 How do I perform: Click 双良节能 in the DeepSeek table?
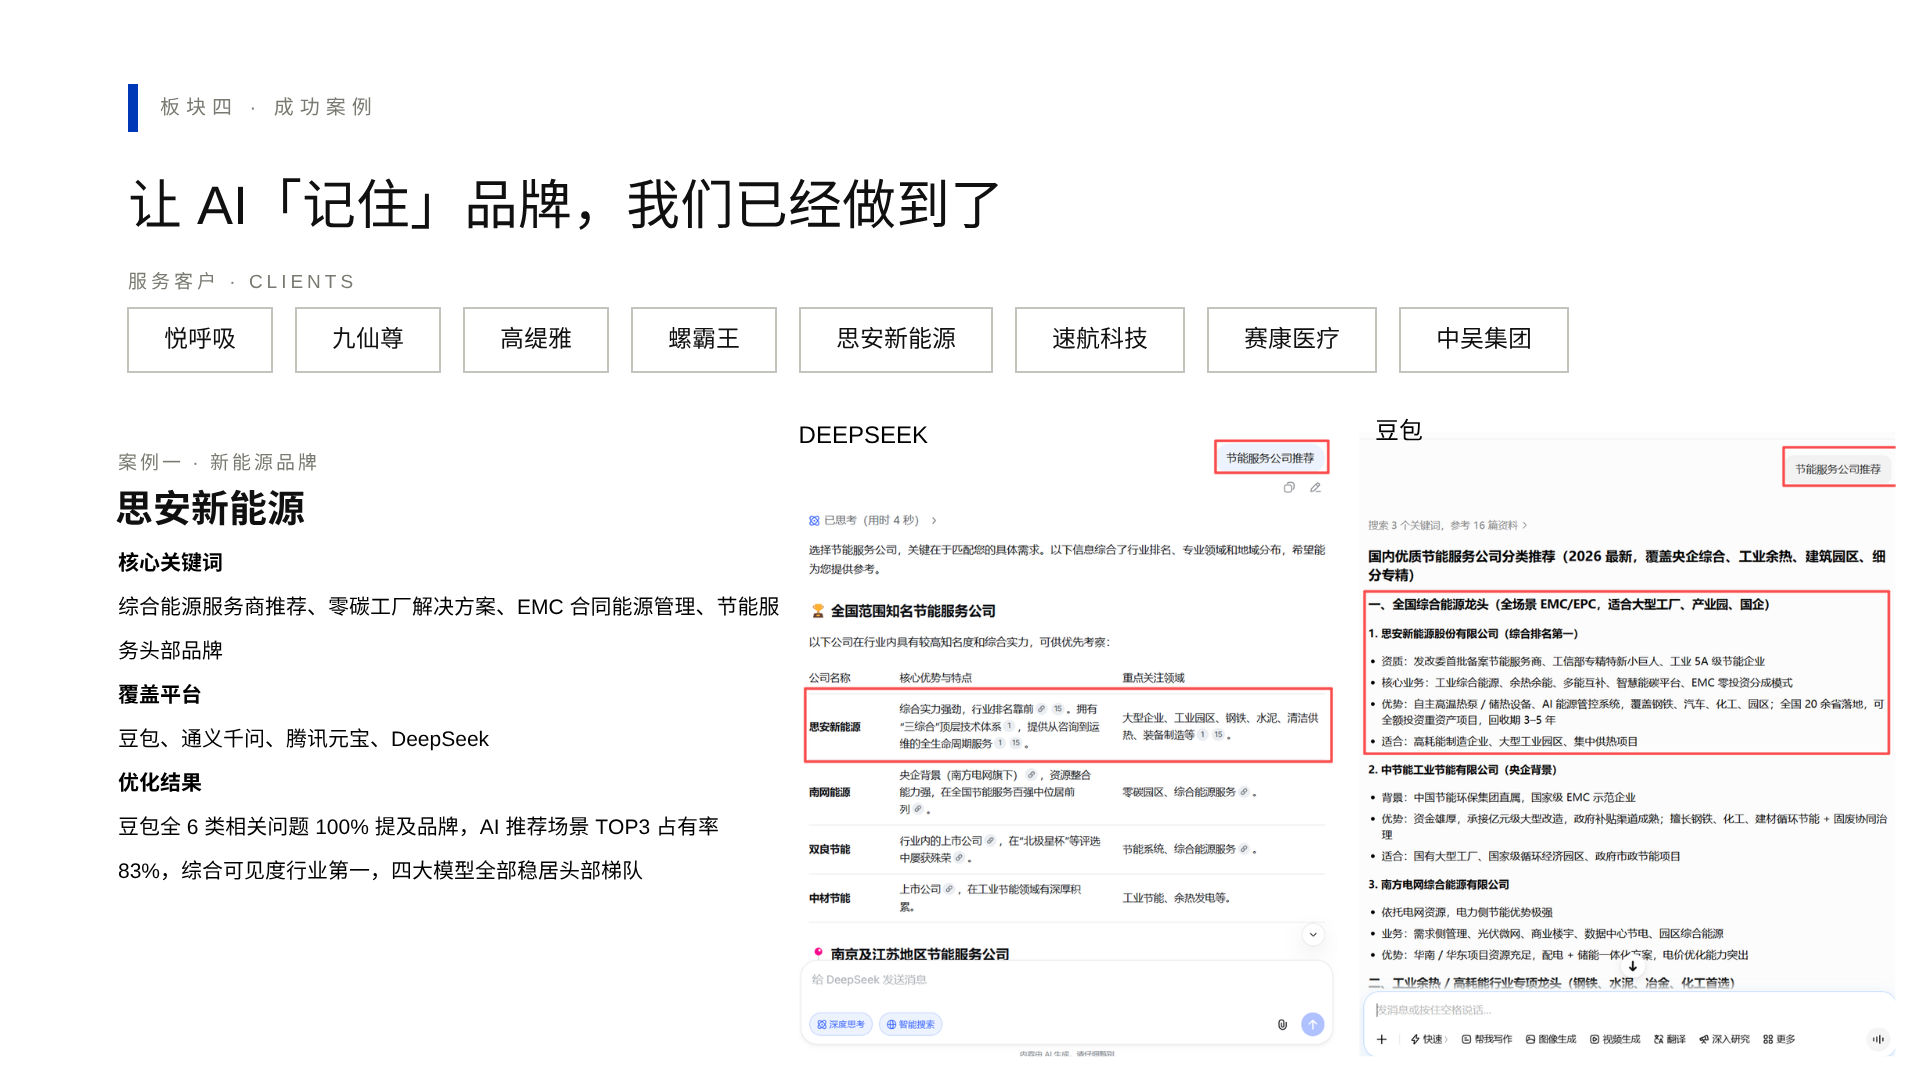830,849
